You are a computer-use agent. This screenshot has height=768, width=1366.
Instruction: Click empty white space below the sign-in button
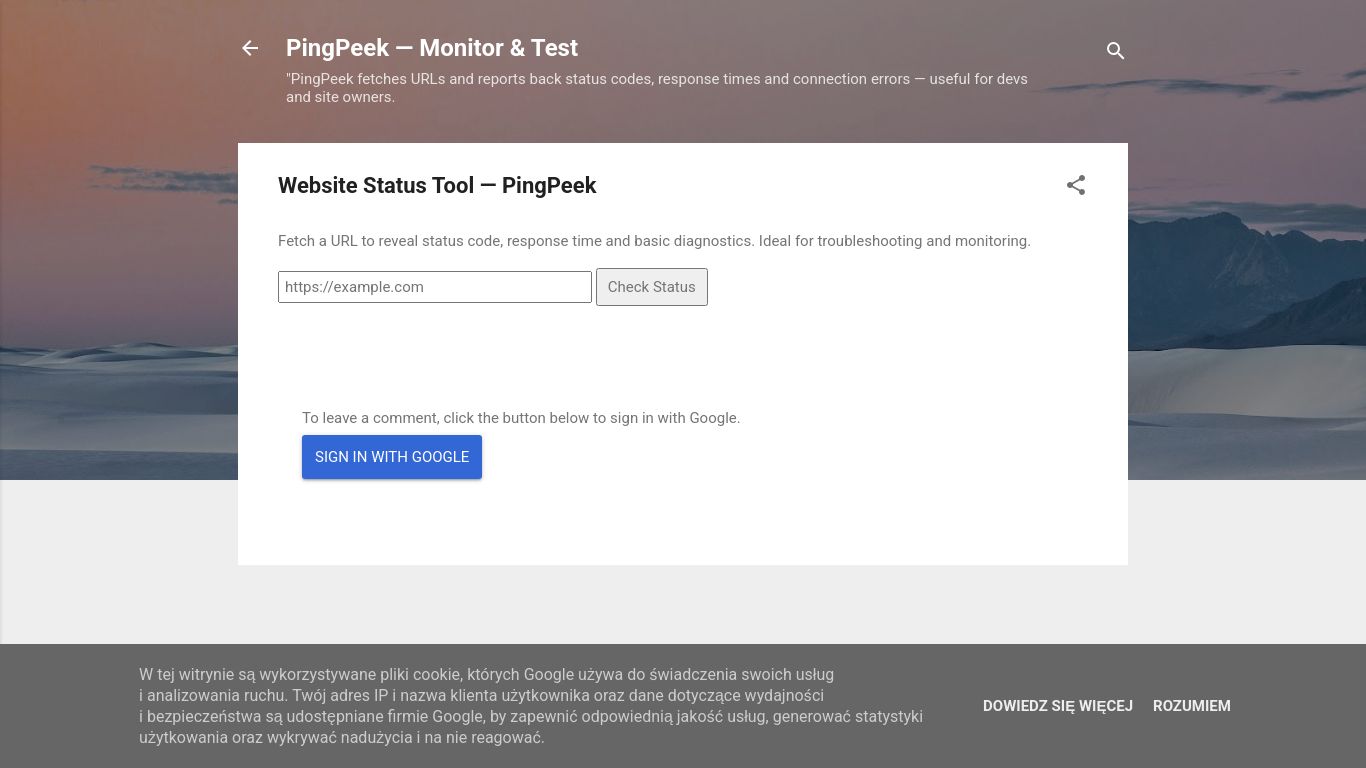point(680,525)
